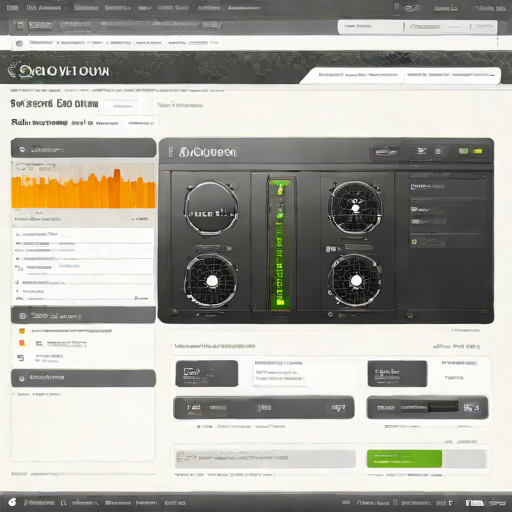Click the circular icon in the dark panel header
The width and height of the screenshot is (512, 512).
coord(438,152)
